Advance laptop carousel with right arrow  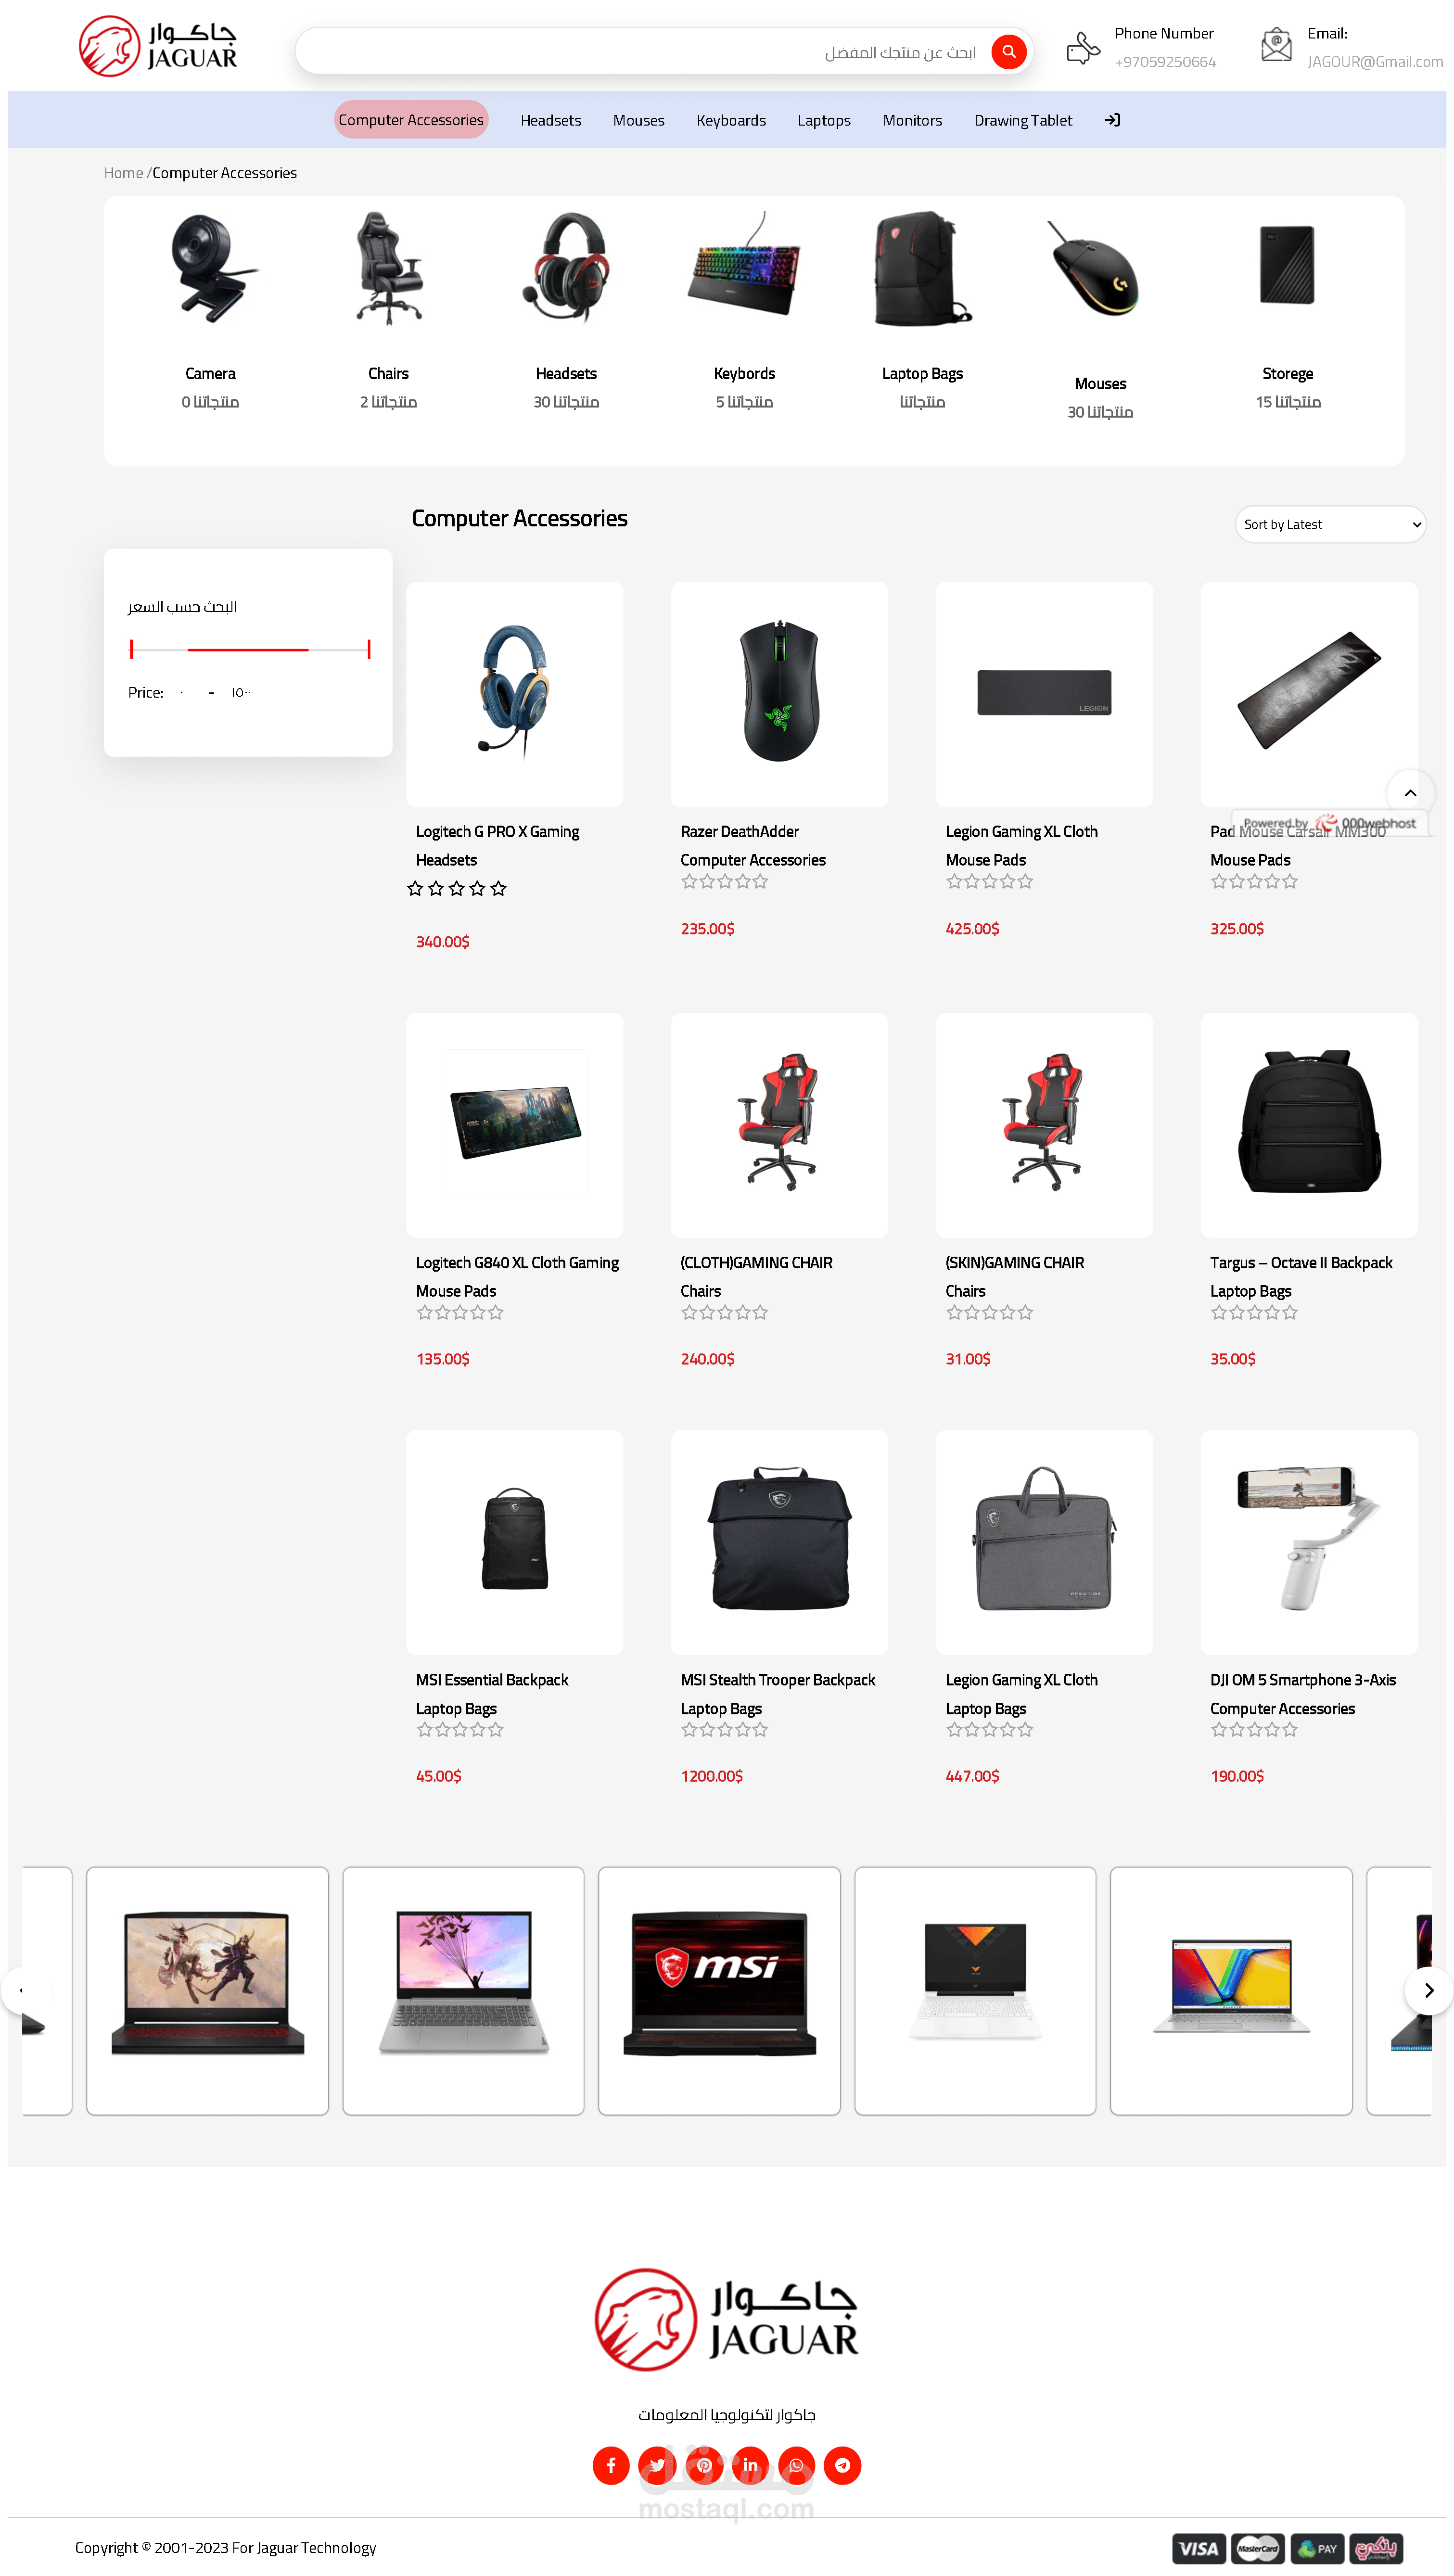[x=1429, y=1990]
